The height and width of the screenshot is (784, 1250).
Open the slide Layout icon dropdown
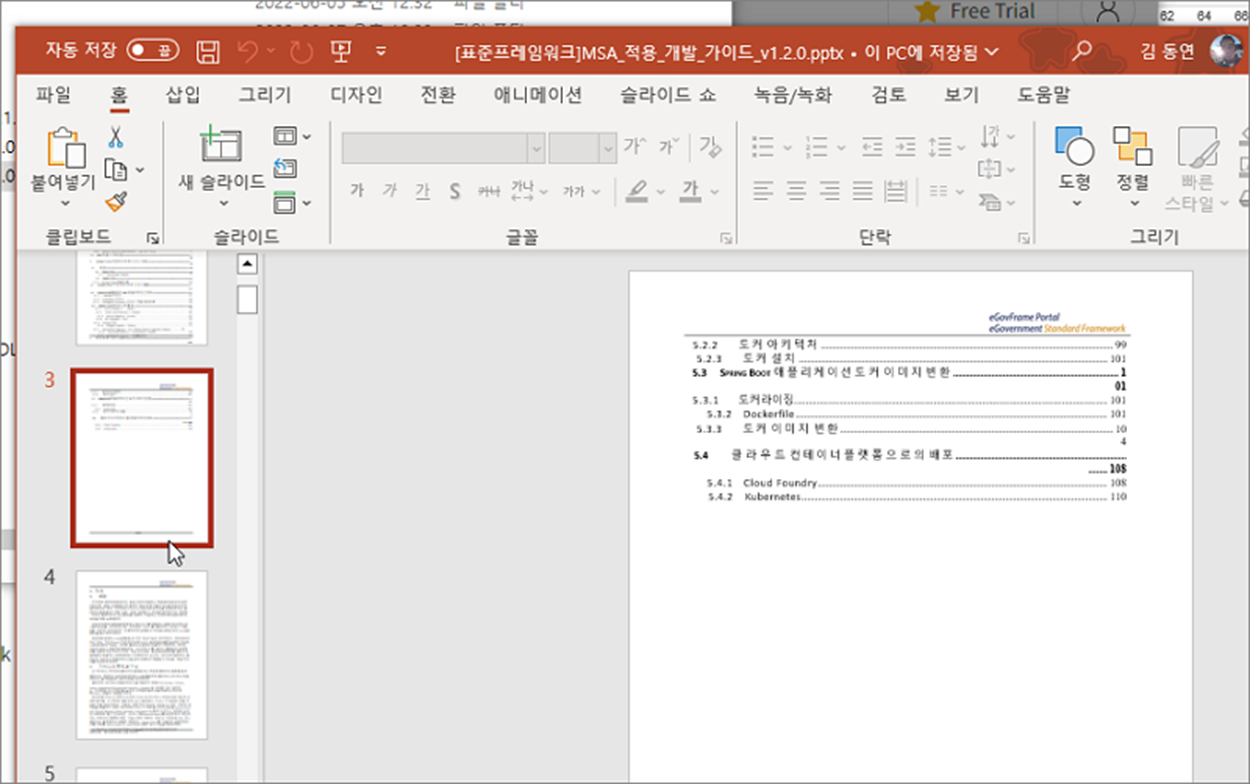point(292,136)
